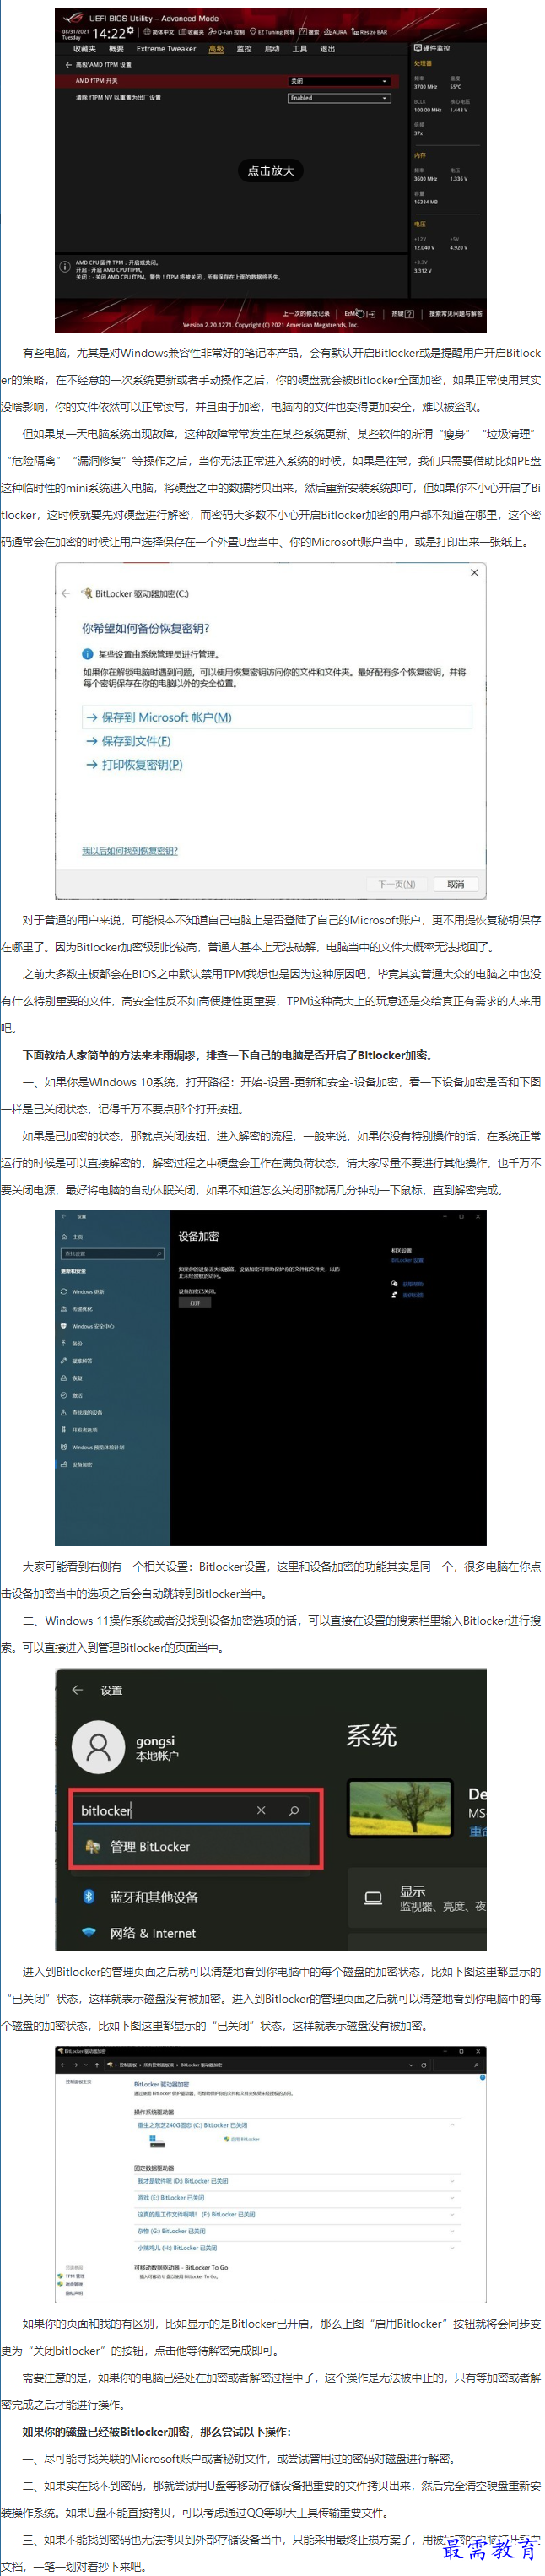The image size is (545, 2576).
Task: Click 上一次的修改记录 in BIOS footer
Action: (306, 314)
